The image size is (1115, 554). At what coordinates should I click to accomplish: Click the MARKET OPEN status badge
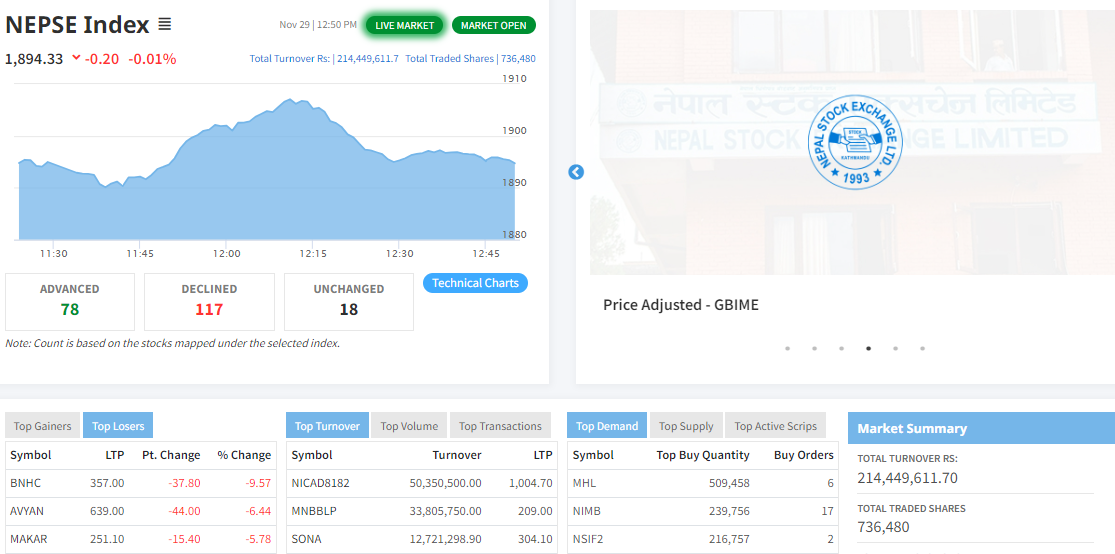[x=494, y=26]
